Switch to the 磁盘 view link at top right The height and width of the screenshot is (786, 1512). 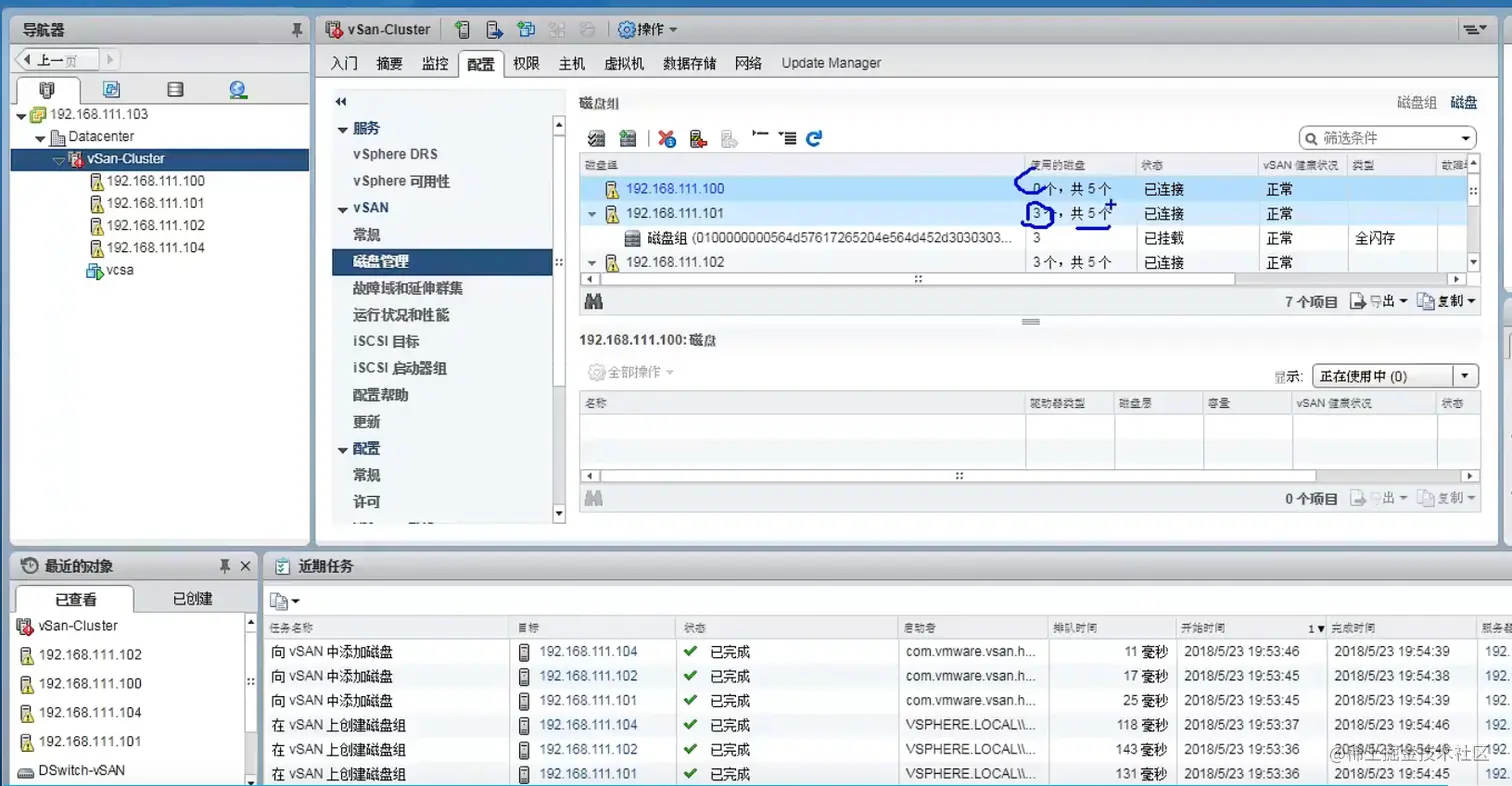[x=1464, y=102]
